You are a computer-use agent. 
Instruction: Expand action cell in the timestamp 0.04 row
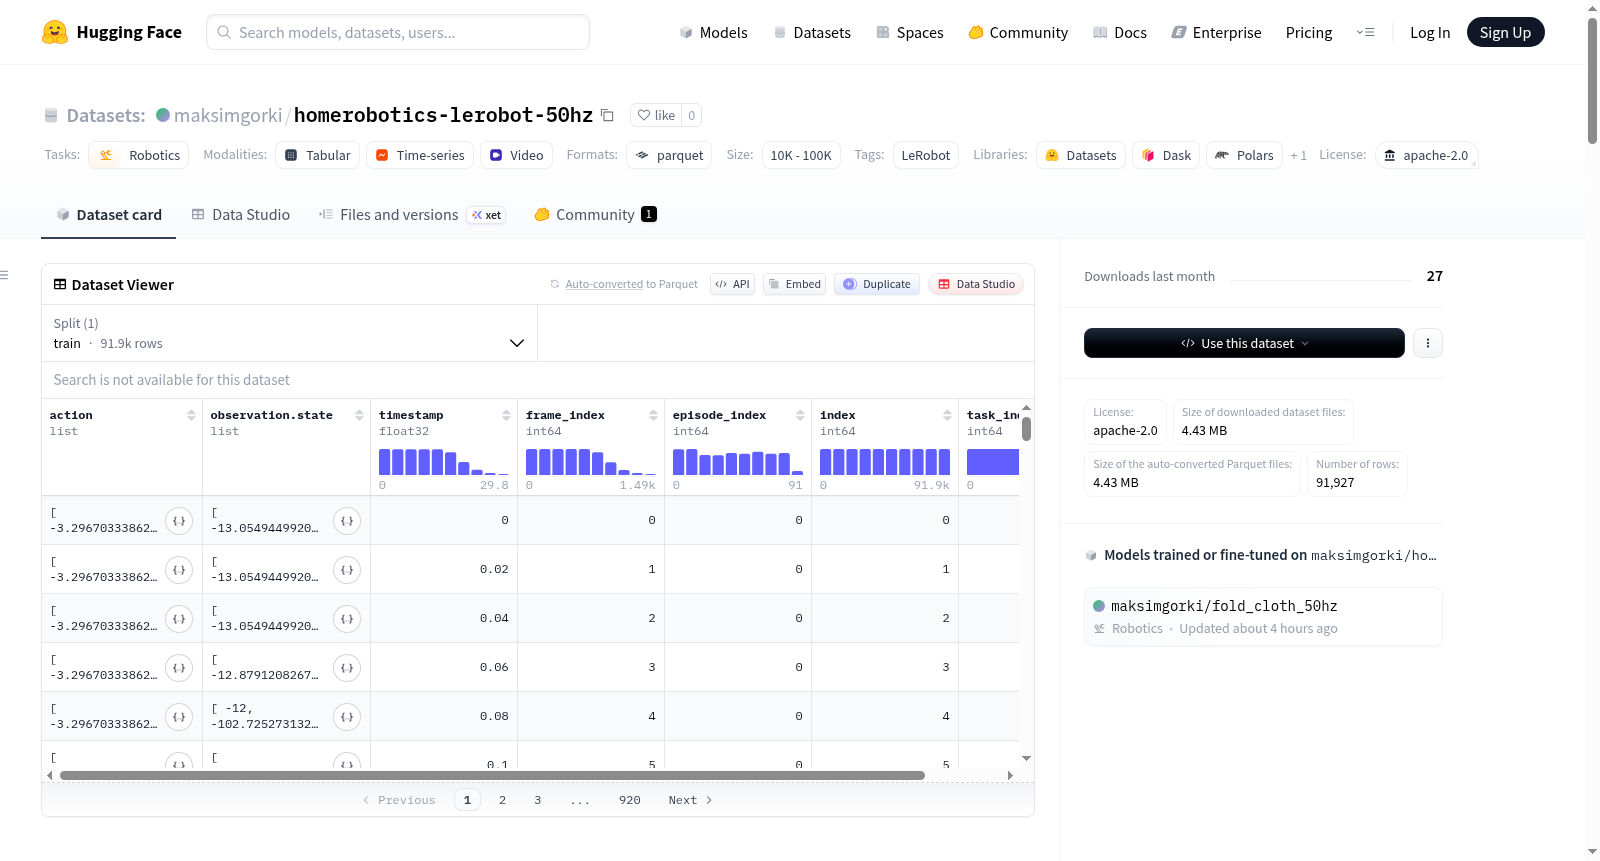[x=179, y=619]
